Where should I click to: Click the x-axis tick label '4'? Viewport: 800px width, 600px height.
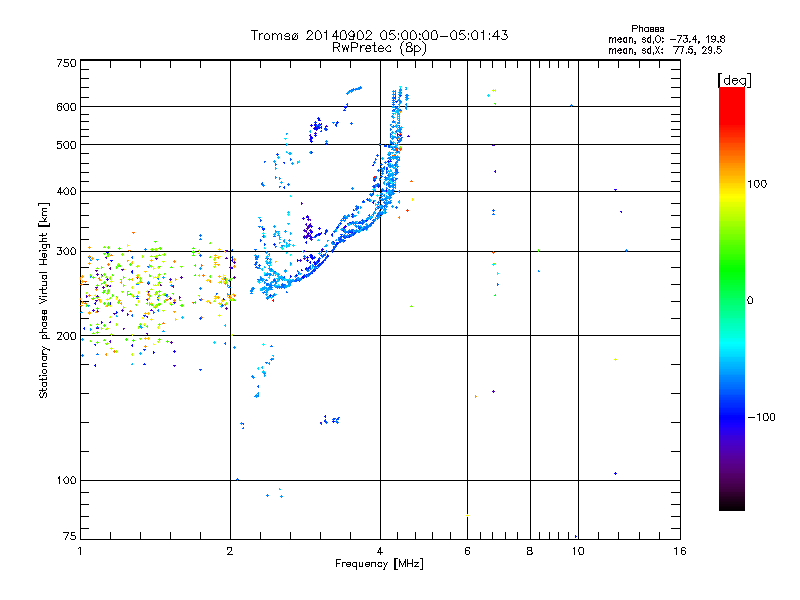[x=380, y=551]
